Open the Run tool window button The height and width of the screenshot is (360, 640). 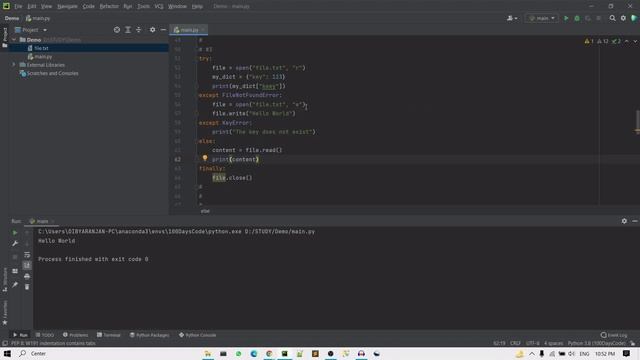click(x=20, y=335)
